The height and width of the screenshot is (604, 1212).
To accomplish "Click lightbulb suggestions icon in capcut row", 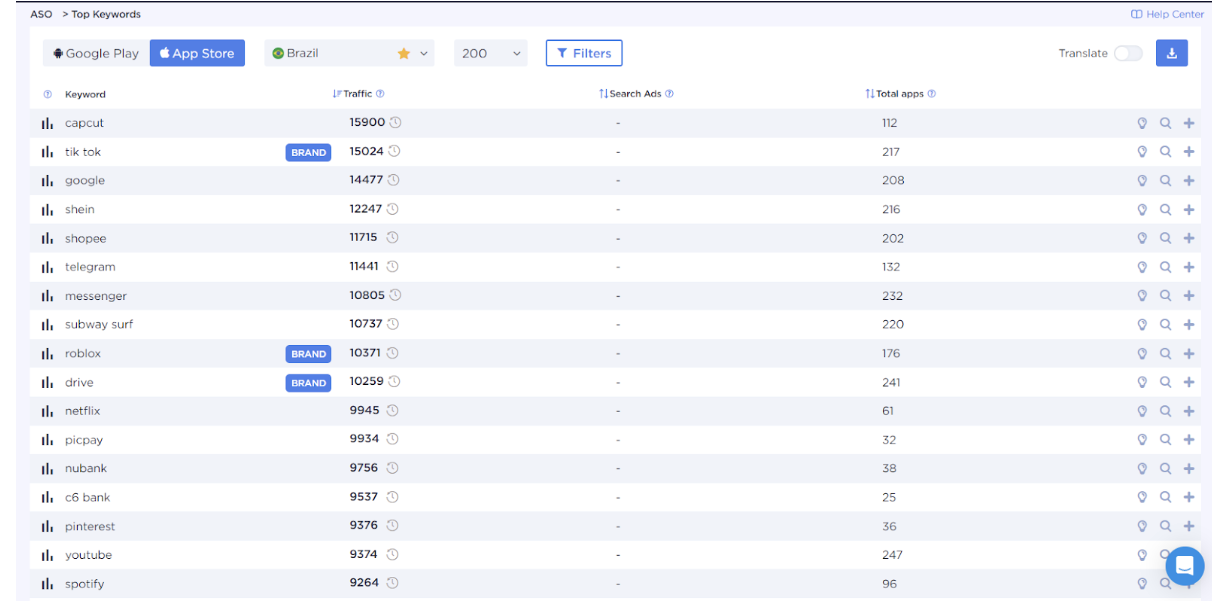I will tap(1142, 123).
